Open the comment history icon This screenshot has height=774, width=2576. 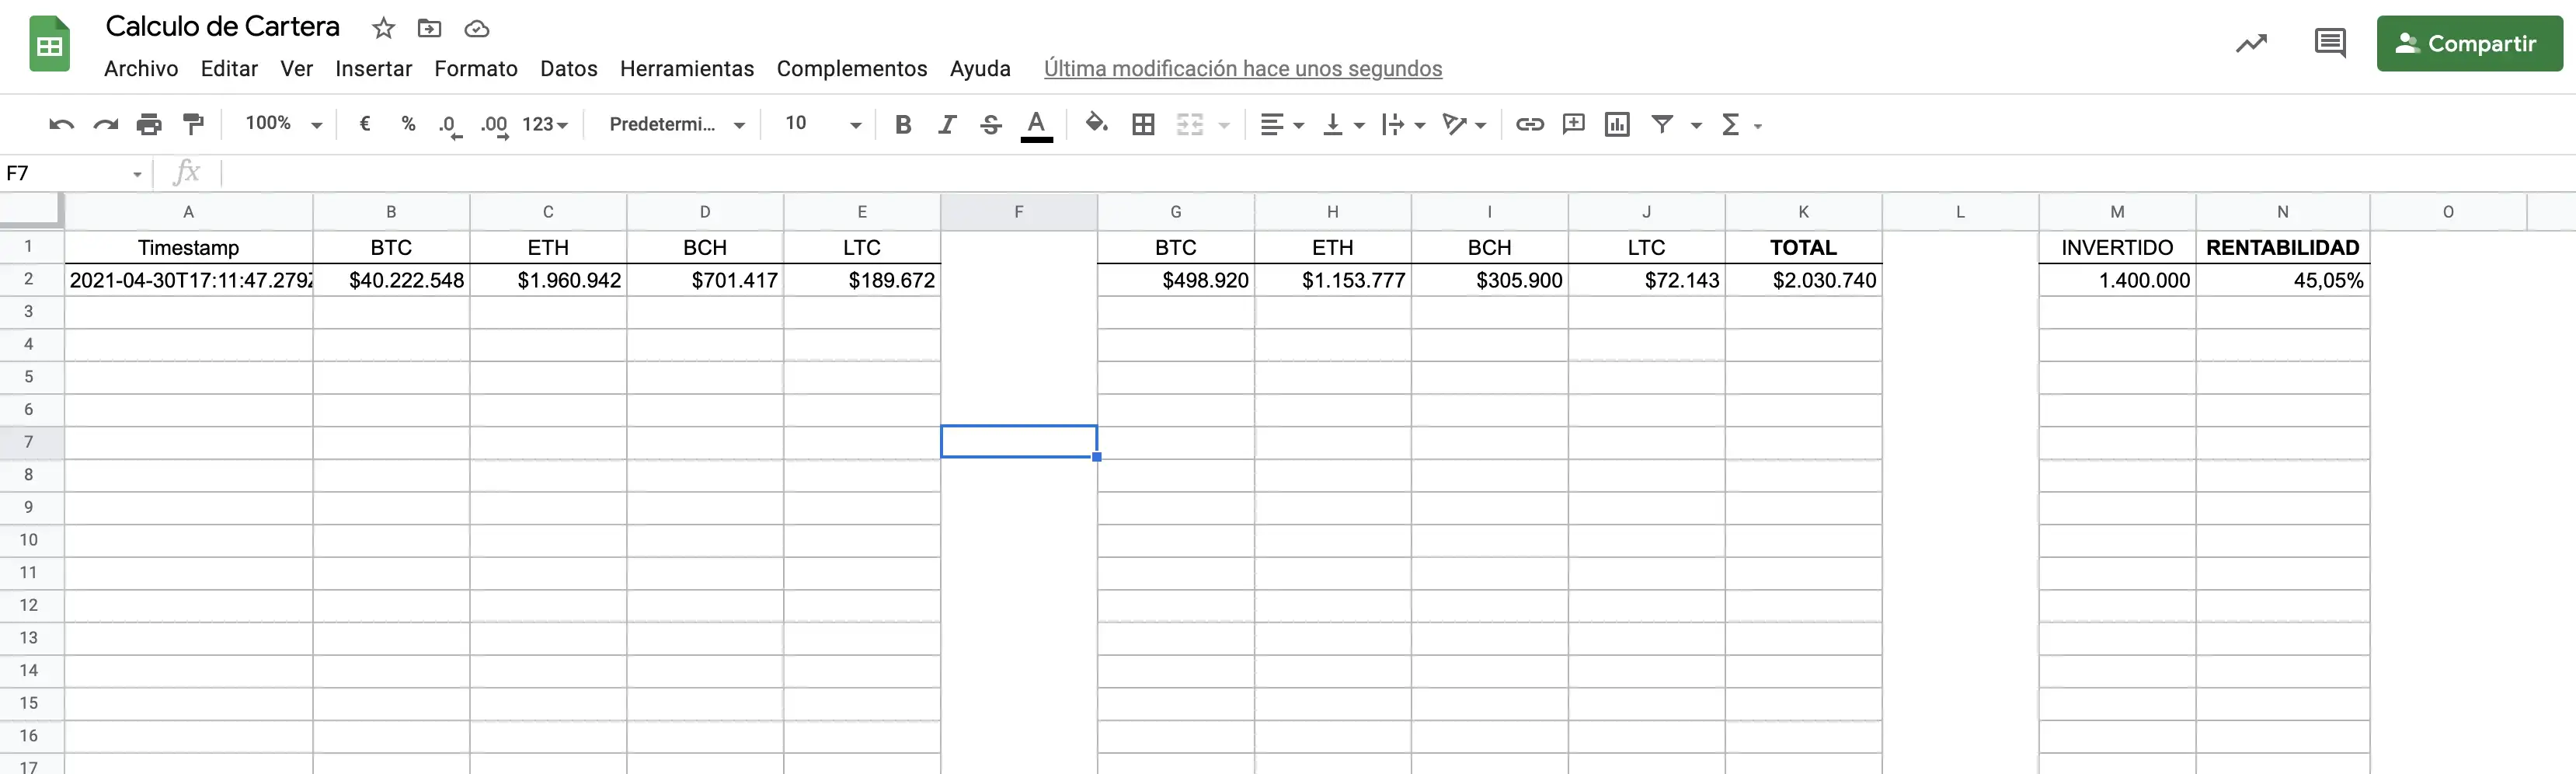[x=2330, y=43]
